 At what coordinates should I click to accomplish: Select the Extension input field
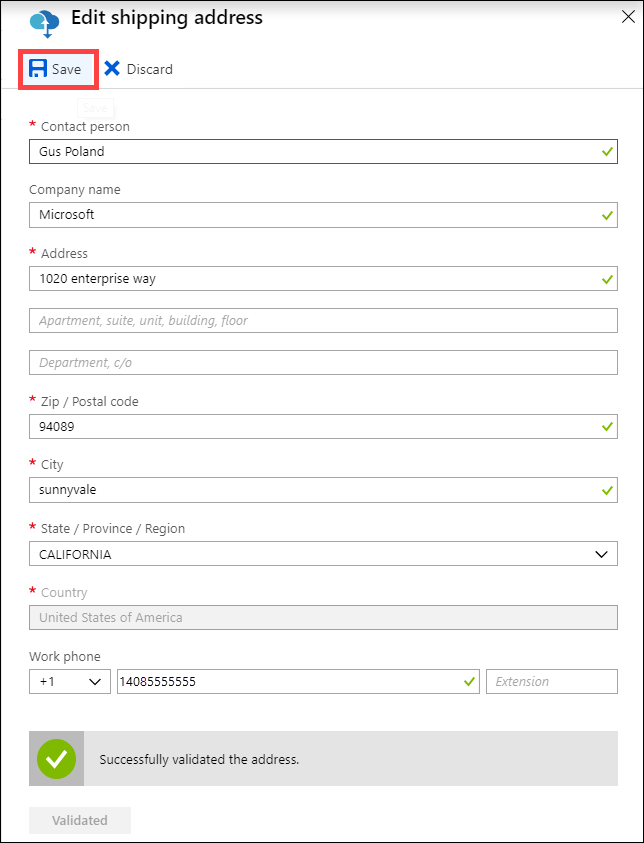click(551, 681)
